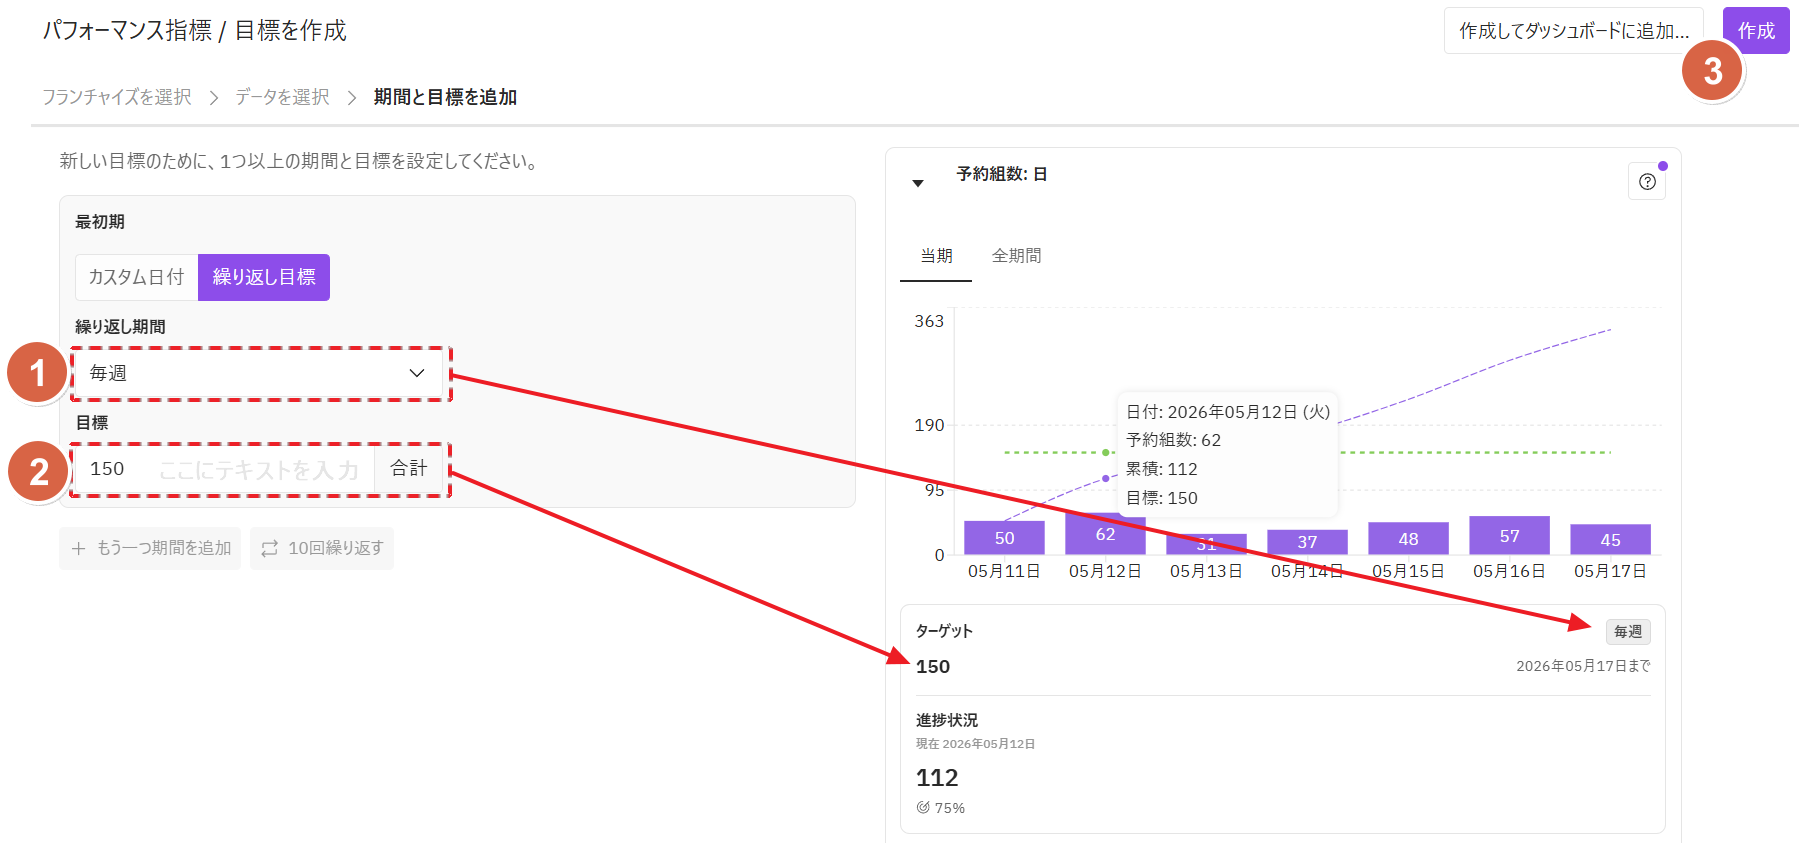Image resolution: width=1799 pixels, height=843 pixels.
Task: Click the 目標 input field showing 150
Action: tap(225, 469)
